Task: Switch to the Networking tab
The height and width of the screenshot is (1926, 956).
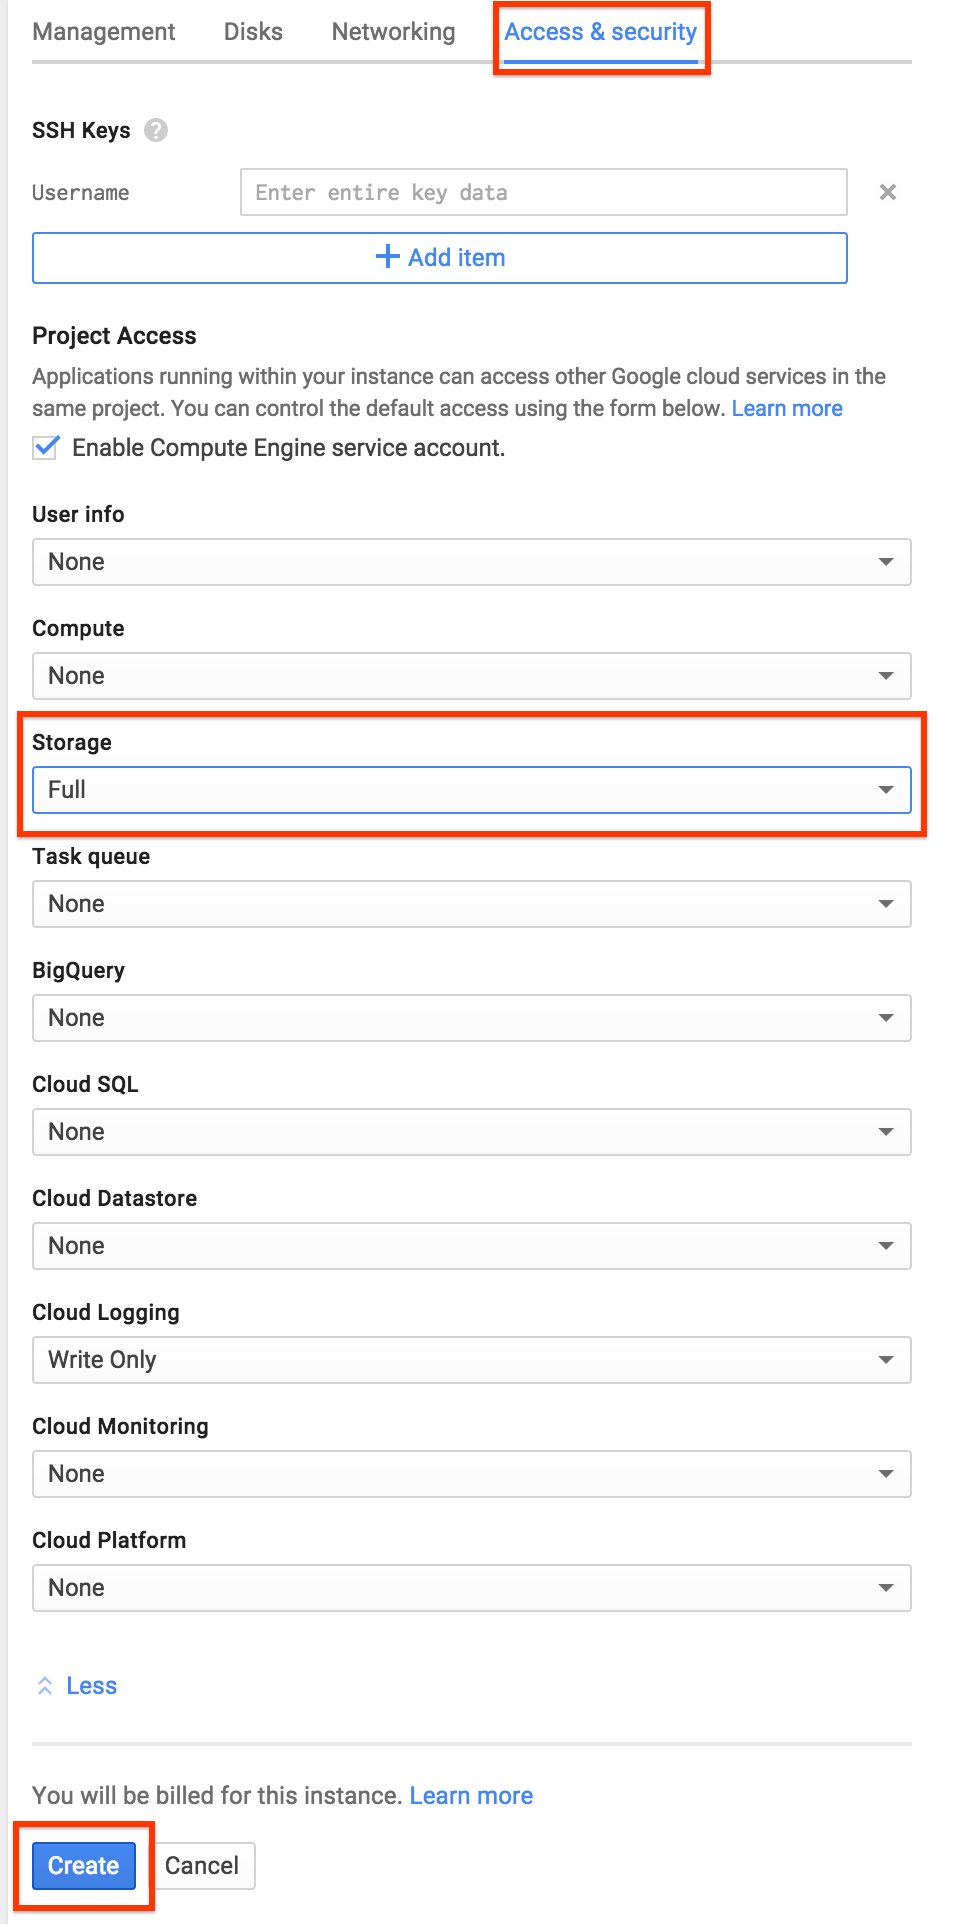Action: 393,32
